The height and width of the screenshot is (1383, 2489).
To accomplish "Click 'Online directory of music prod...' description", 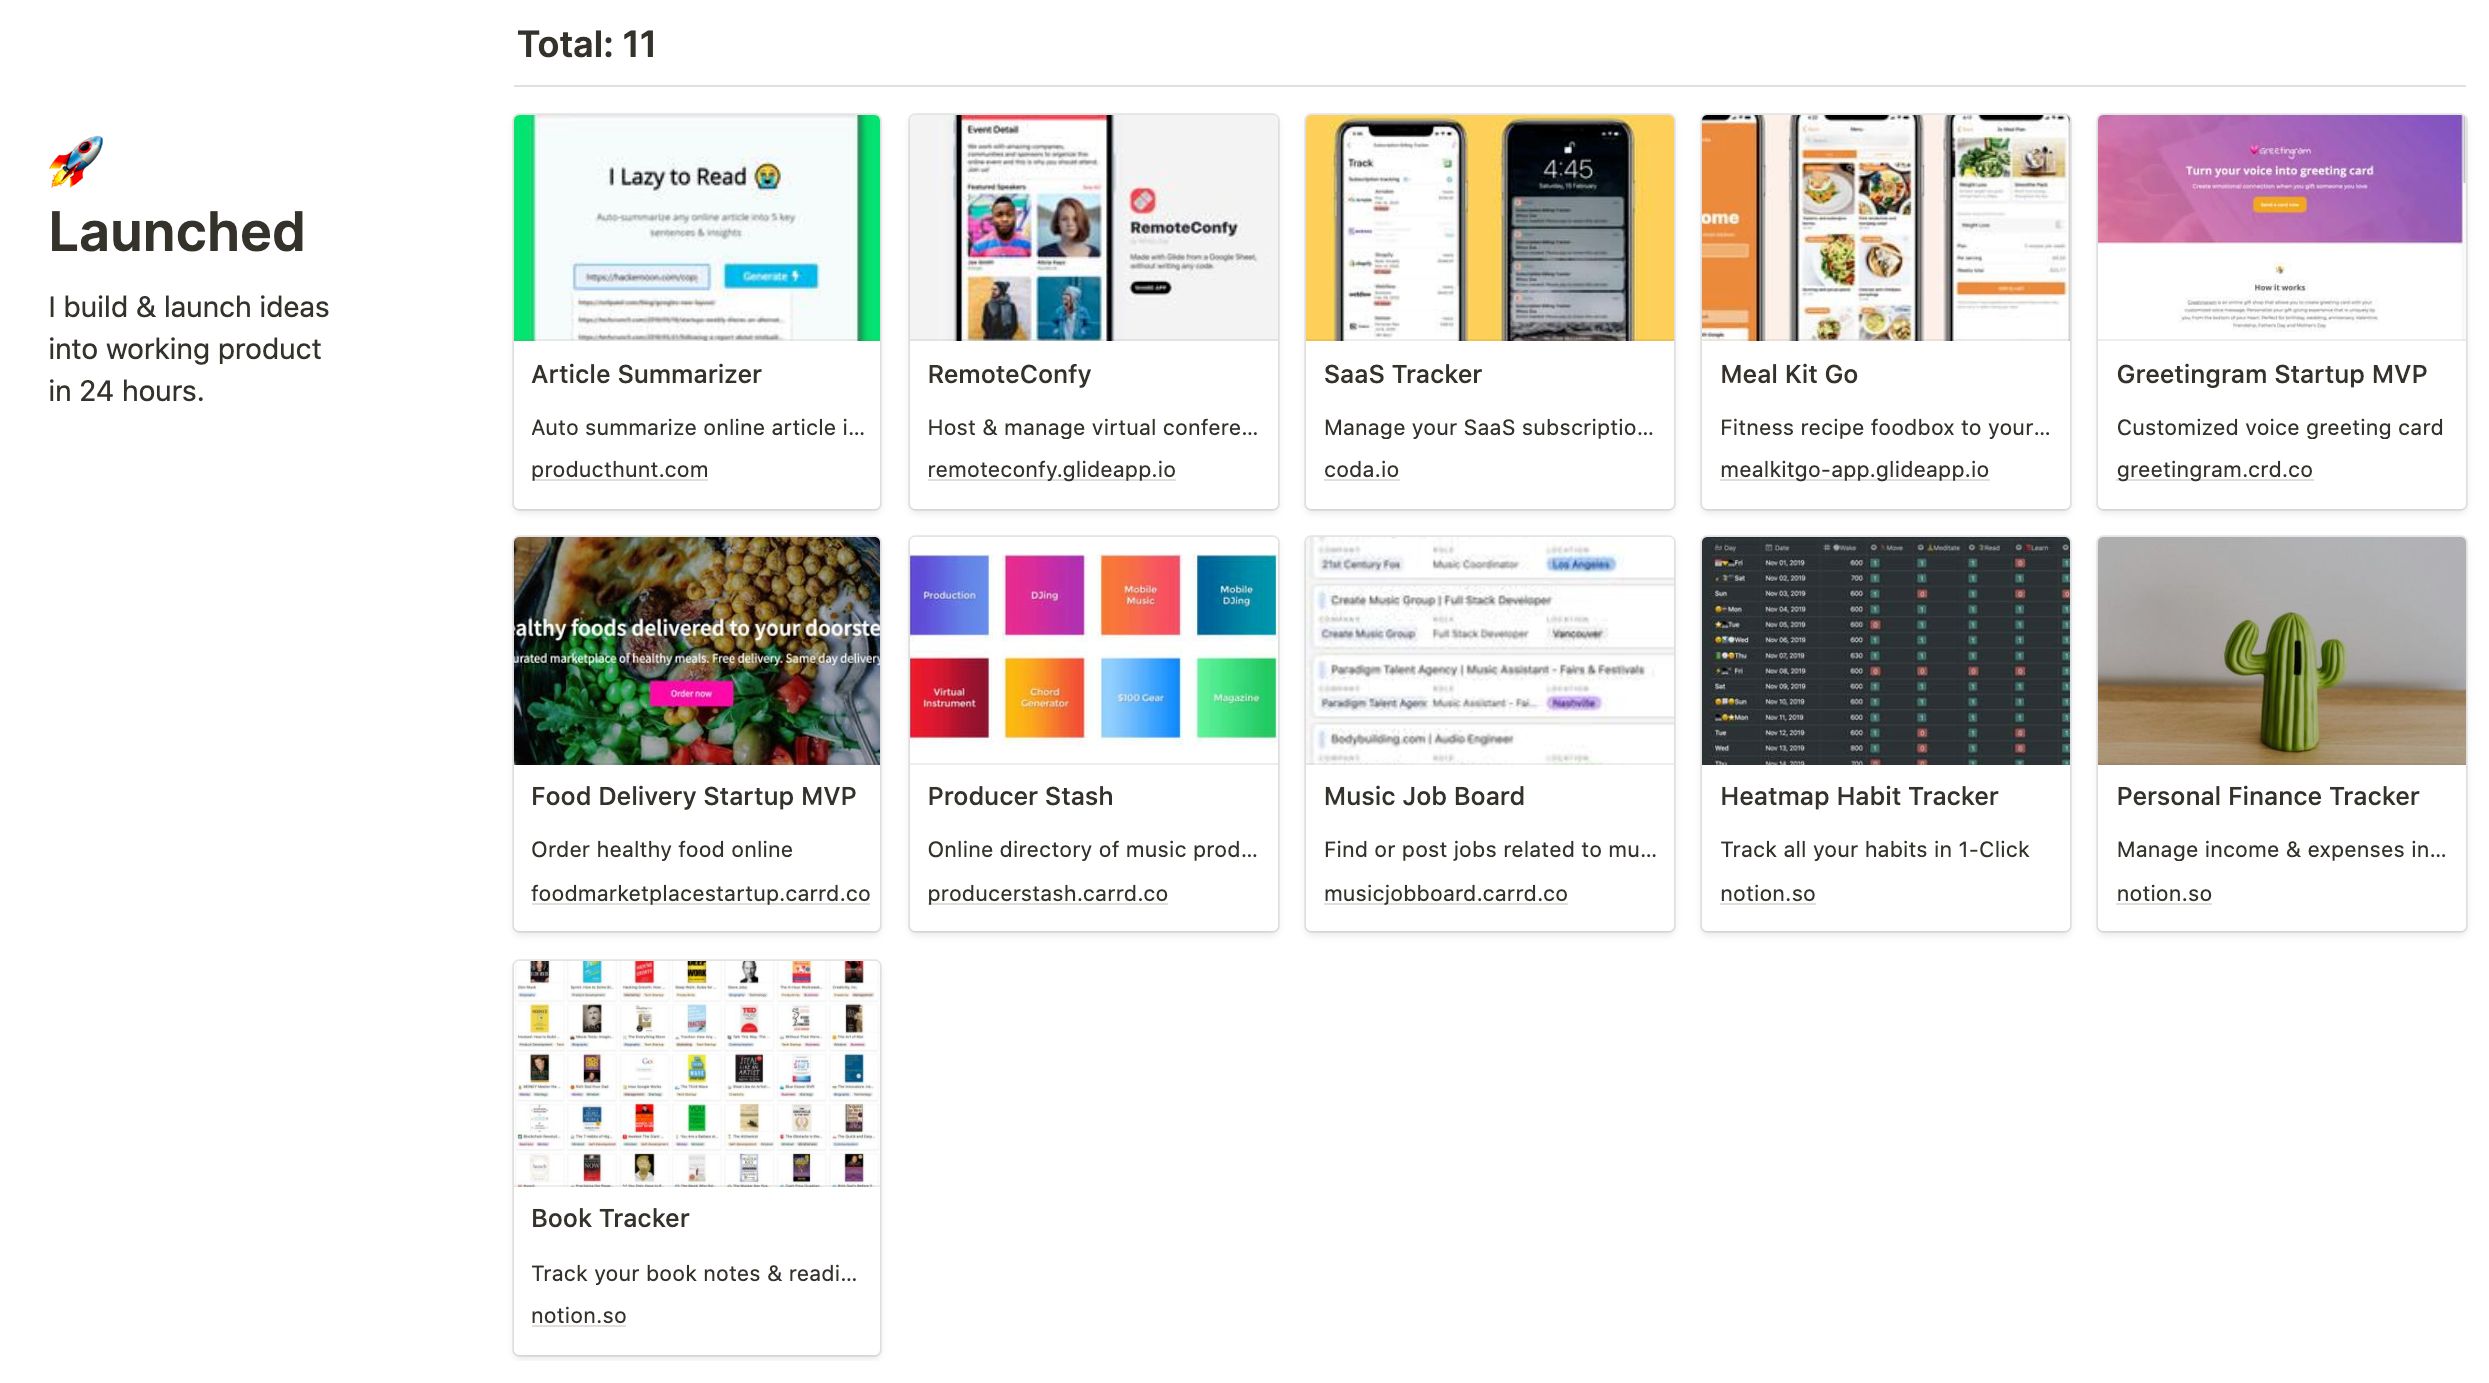I will (x=1092, y=849).
